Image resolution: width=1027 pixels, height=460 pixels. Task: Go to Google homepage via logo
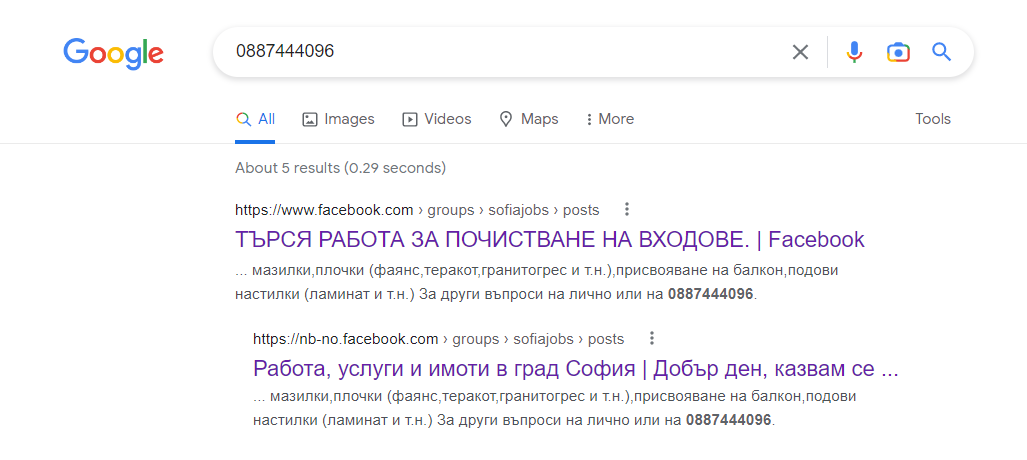point(113,54)
